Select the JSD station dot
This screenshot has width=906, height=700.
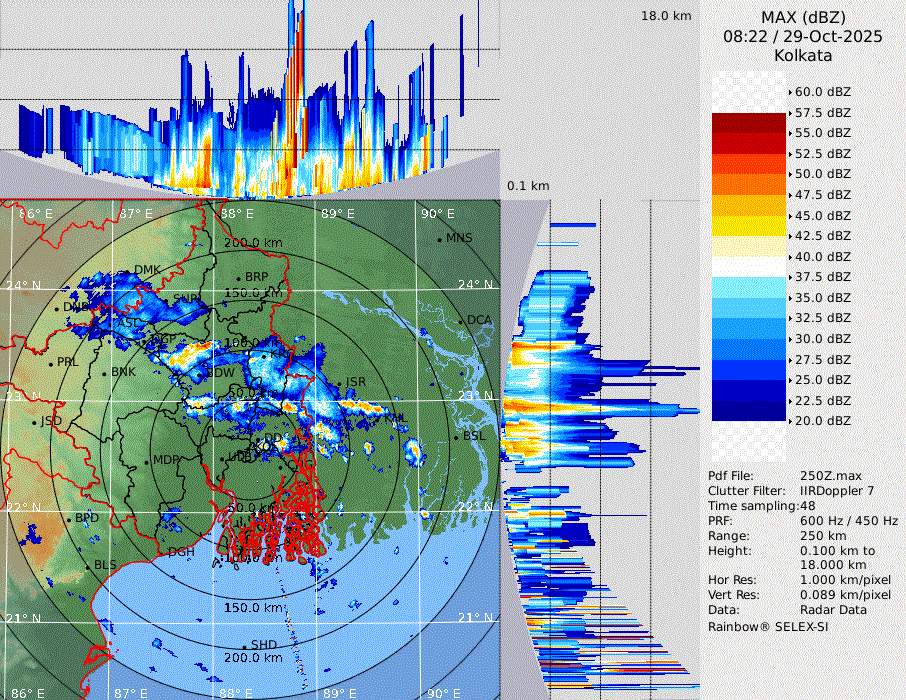click(35, 422)
